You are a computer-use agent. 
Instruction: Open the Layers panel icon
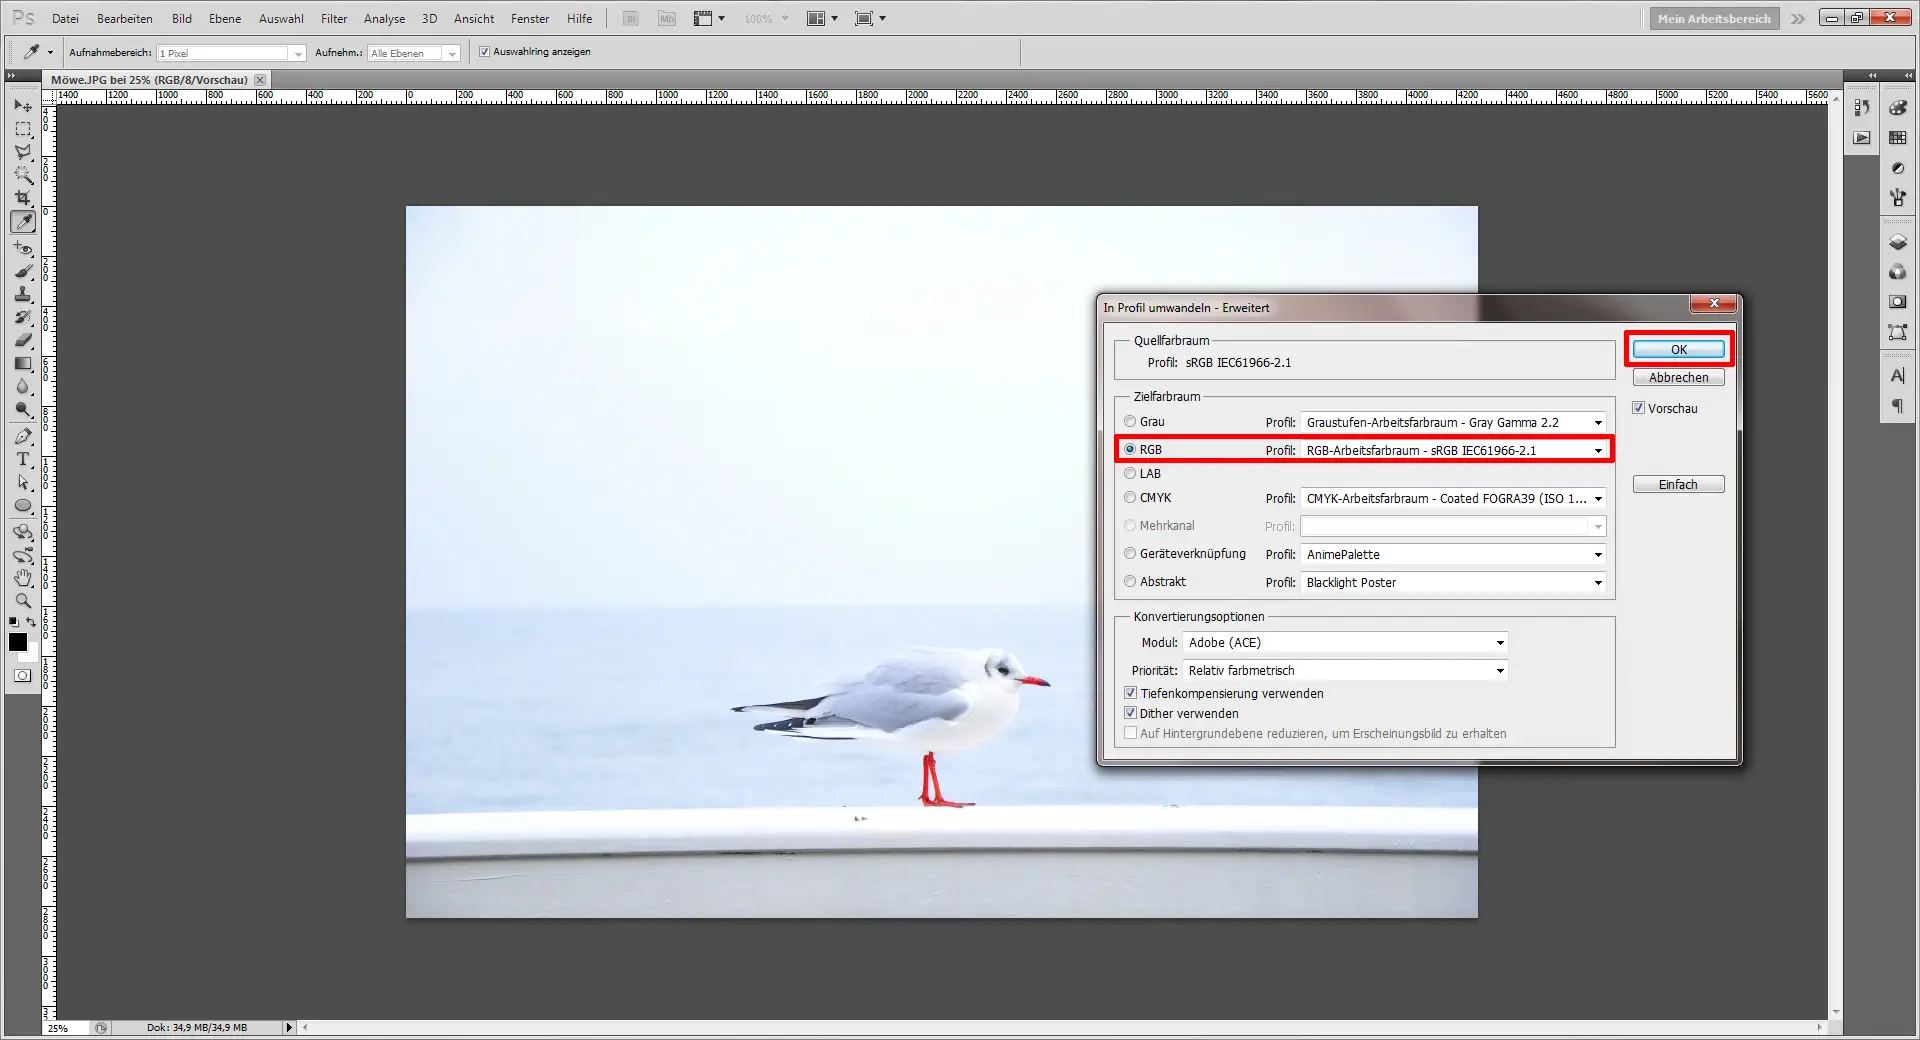pyautogui.click(x=1897, y=242)
